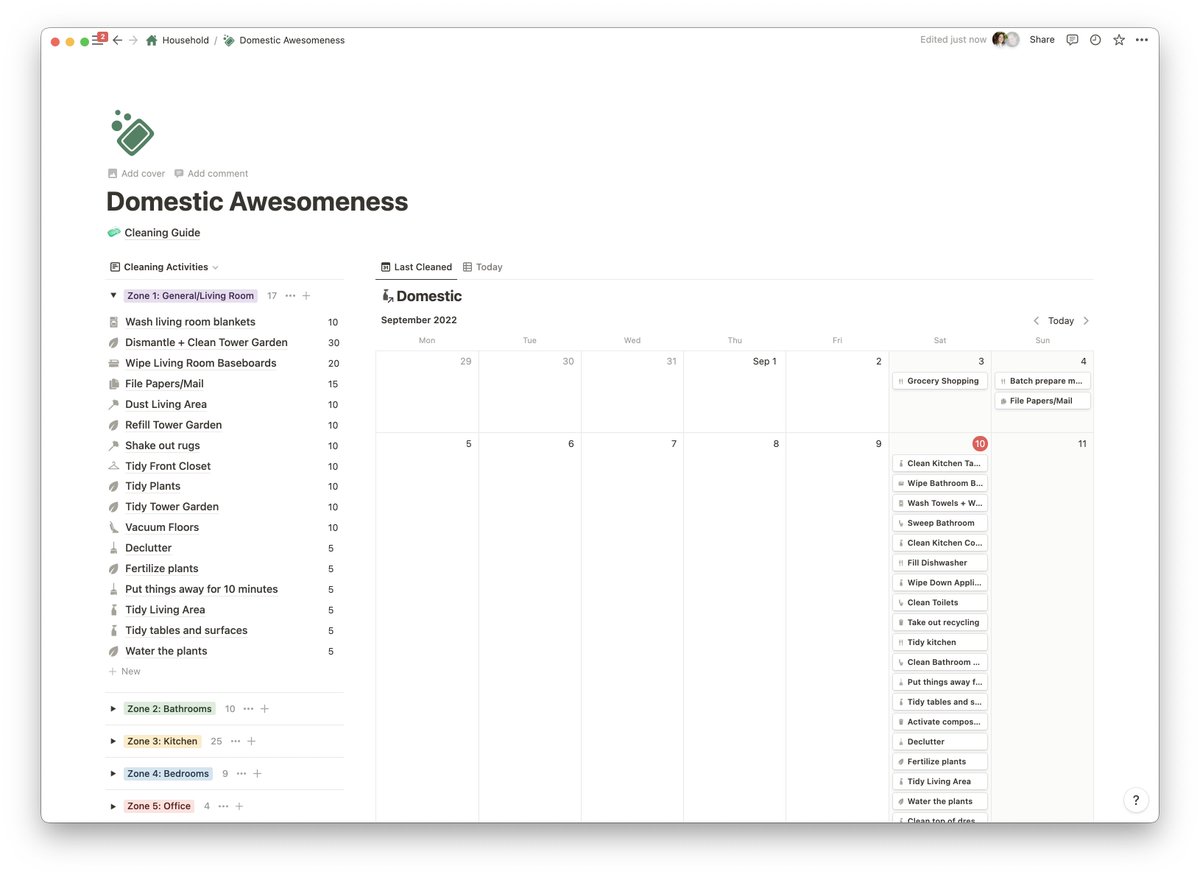The image size is (1200, 877).
Task: Expand the Zone 3: Kitchen group
Action: pos(113,741)
